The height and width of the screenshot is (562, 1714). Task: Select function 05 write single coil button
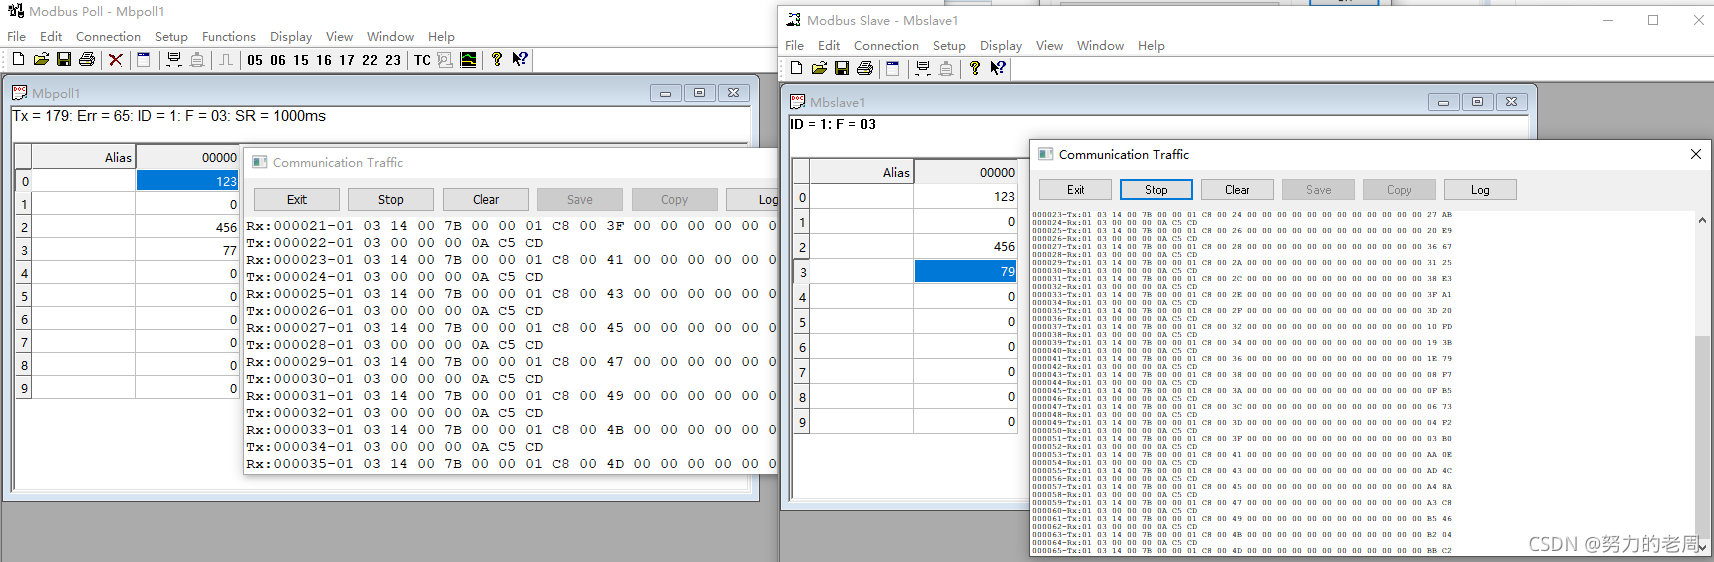(255, 60)
